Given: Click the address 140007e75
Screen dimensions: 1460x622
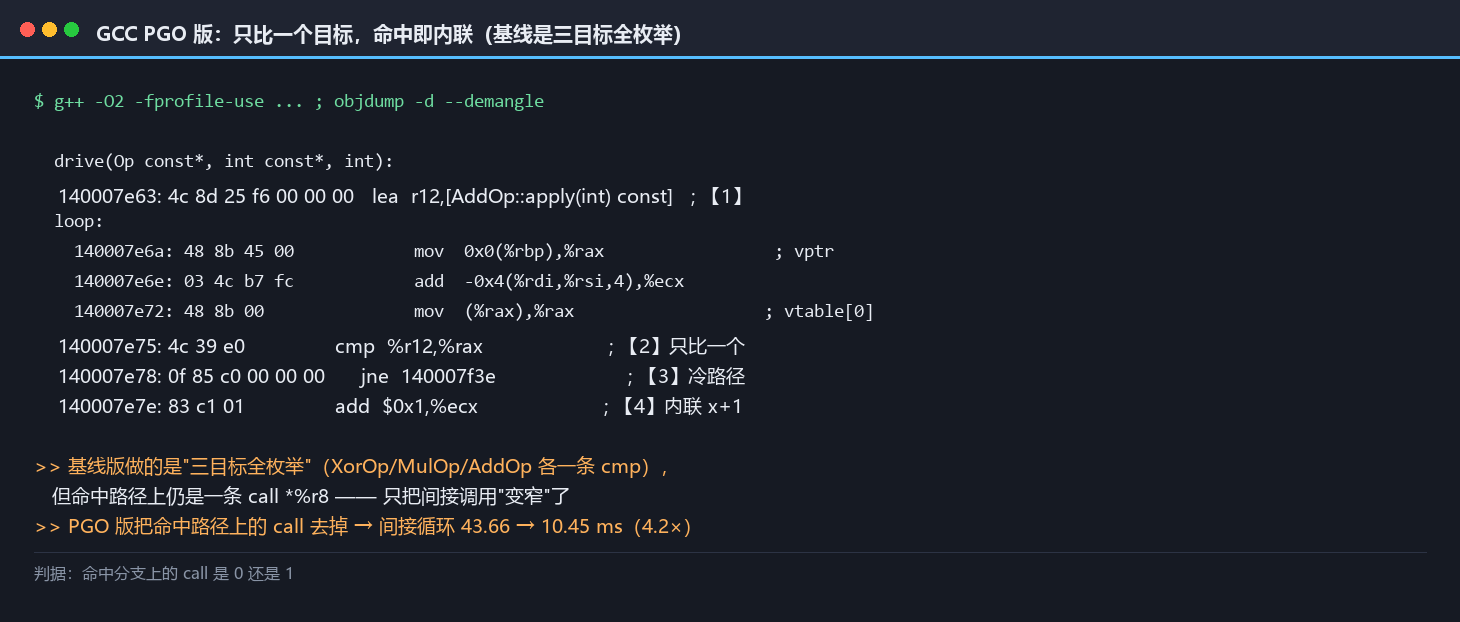Looking at the screenshot, I should pyautogui.click(x=110, y=347).
